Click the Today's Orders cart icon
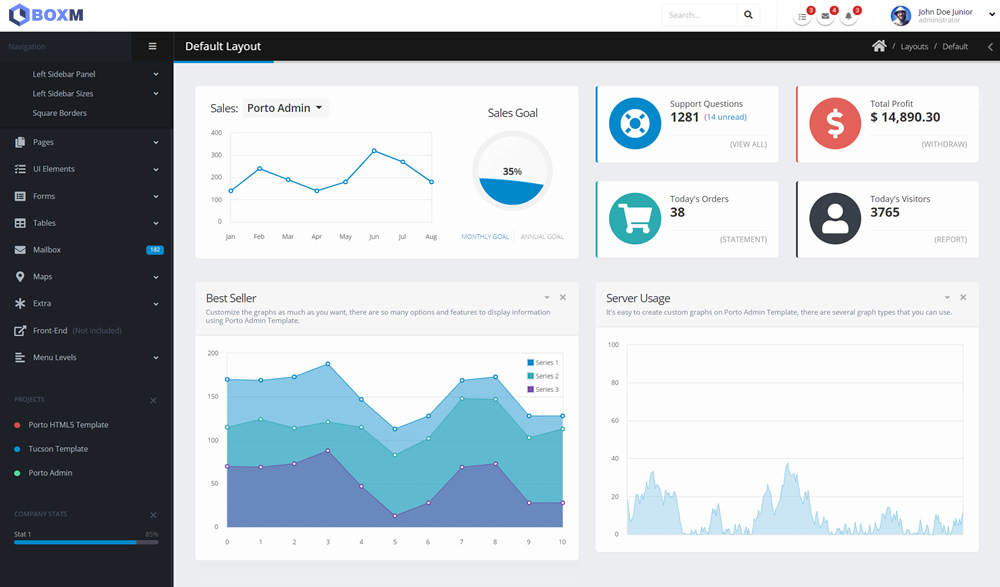The width and height of the screenshot is (1000, 587). click(x=634, y=218)
